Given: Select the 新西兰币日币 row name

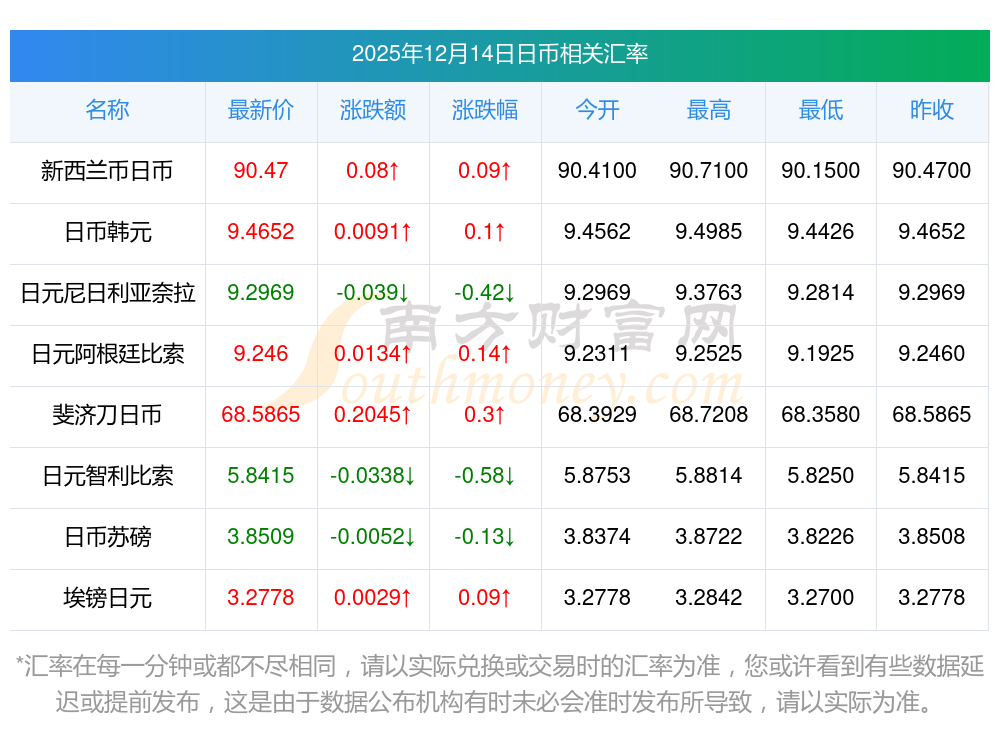Looking at the screenshot, I should click(x=107, y=171).
